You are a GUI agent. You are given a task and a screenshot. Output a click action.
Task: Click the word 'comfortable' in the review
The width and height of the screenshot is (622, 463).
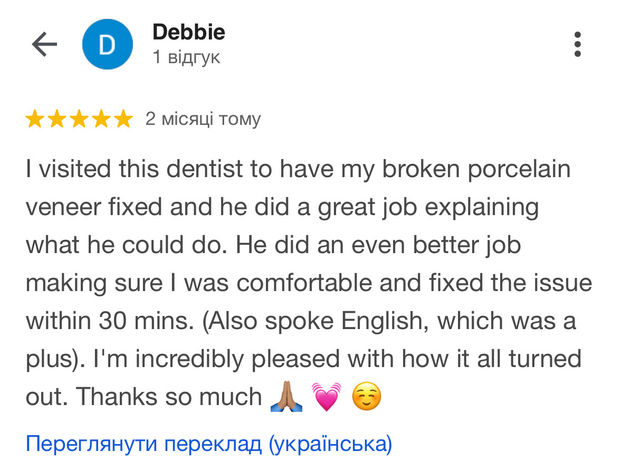304,283
